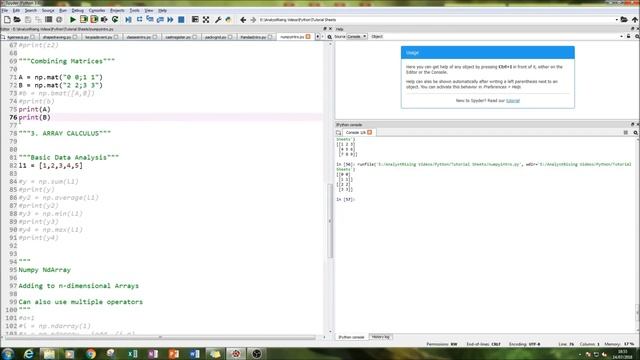The width and height of the screenshot is (640, 360).
Task: Click the editor tab browse arrow button
Action: [318, 37]
